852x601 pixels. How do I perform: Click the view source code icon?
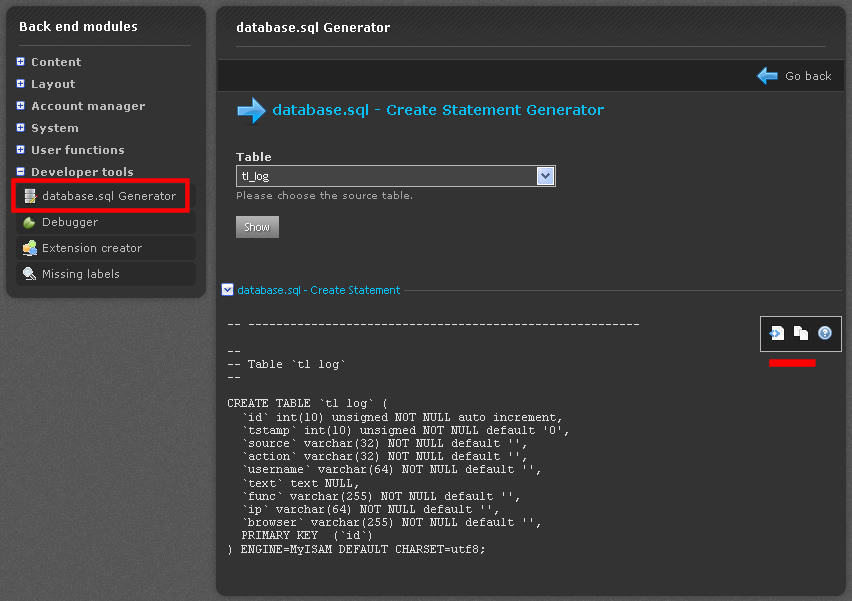777,333
